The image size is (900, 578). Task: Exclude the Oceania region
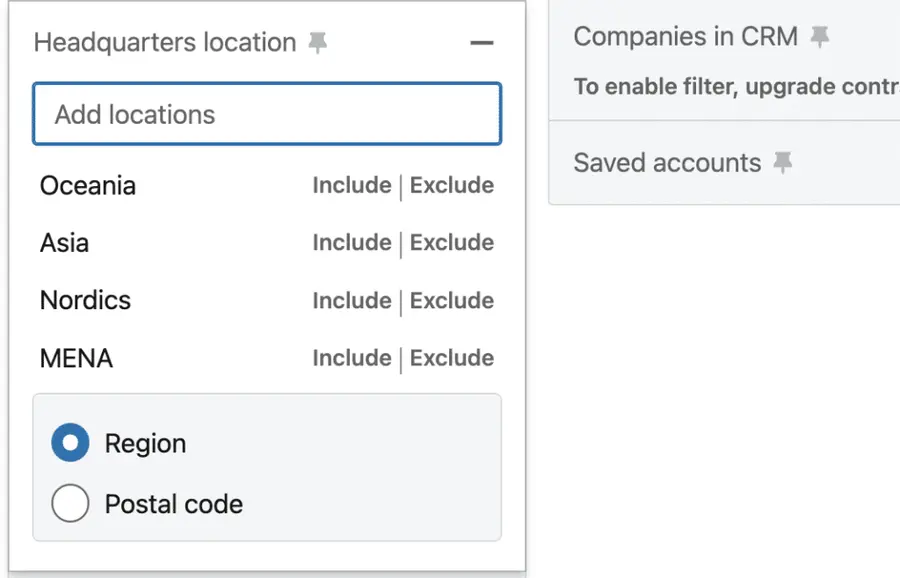pyautogui.click(x=452, y=185)
